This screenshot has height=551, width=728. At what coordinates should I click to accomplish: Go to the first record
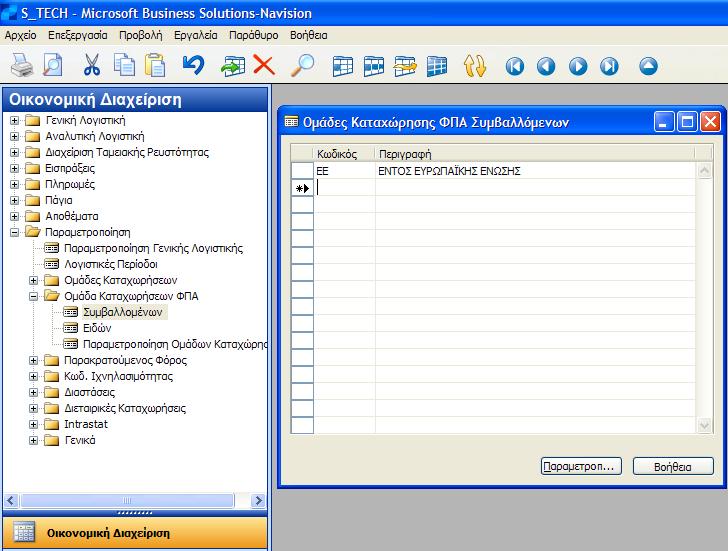[514, 66]
